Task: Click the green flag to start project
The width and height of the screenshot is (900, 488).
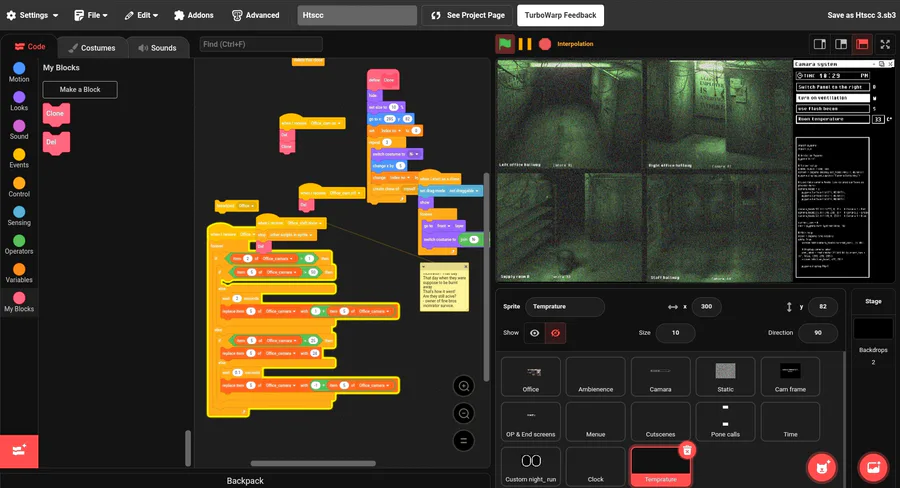Action: click(x=505, y=44)
